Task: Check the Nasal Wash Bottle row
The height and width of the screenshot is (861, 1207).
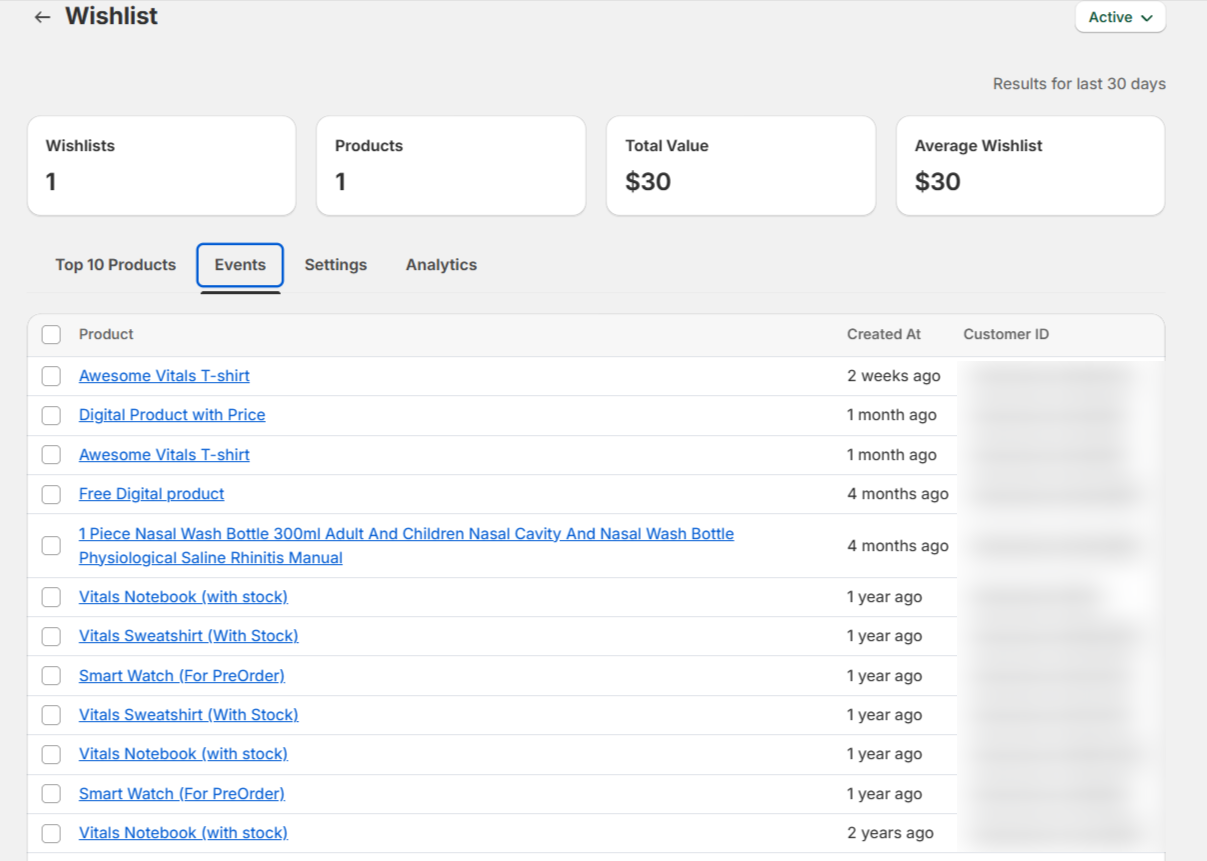Action: click(x=51, y=546)
